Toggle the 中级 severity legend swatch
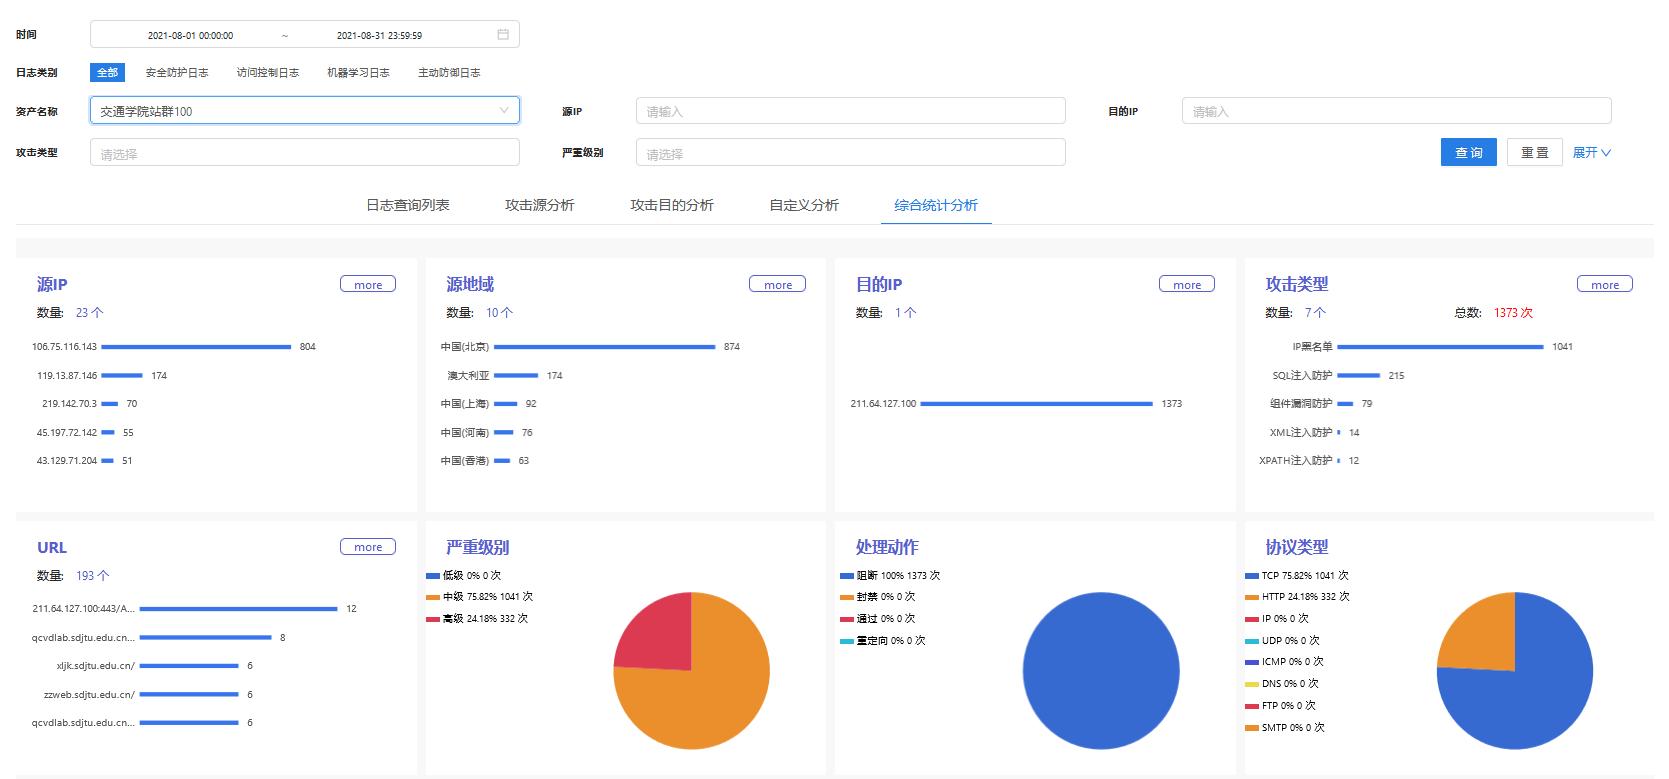The width and height of the screenshot is (1669, 779). [x=432, y=597]
